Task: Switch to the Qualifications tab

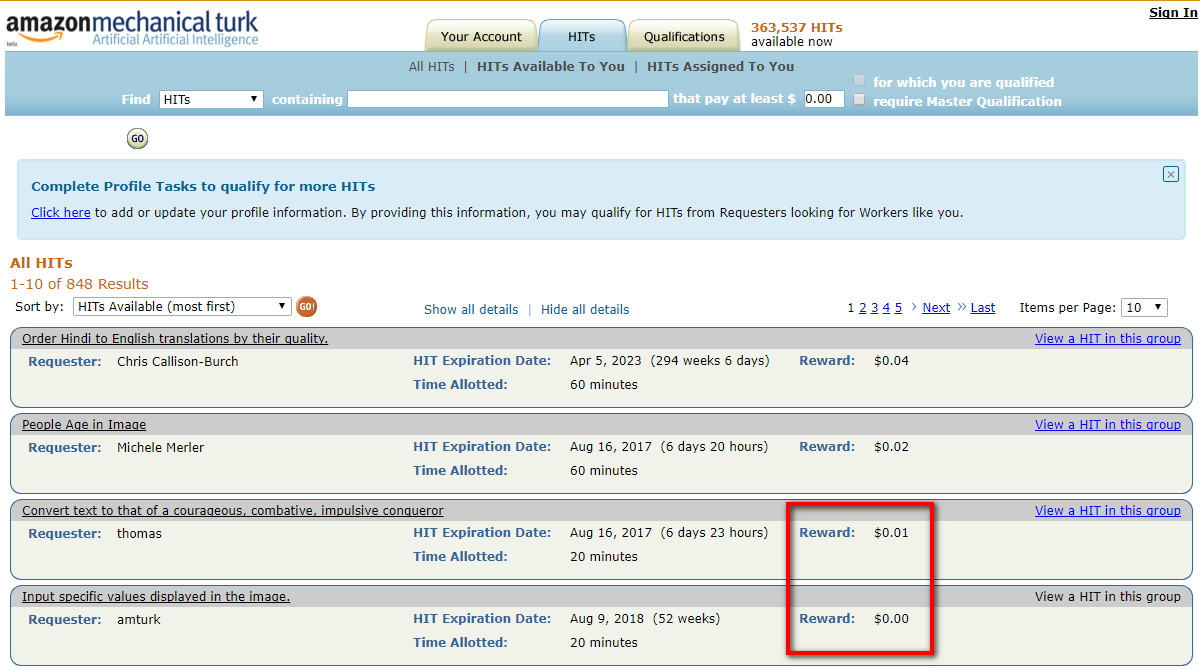Action: click(684, 36)
